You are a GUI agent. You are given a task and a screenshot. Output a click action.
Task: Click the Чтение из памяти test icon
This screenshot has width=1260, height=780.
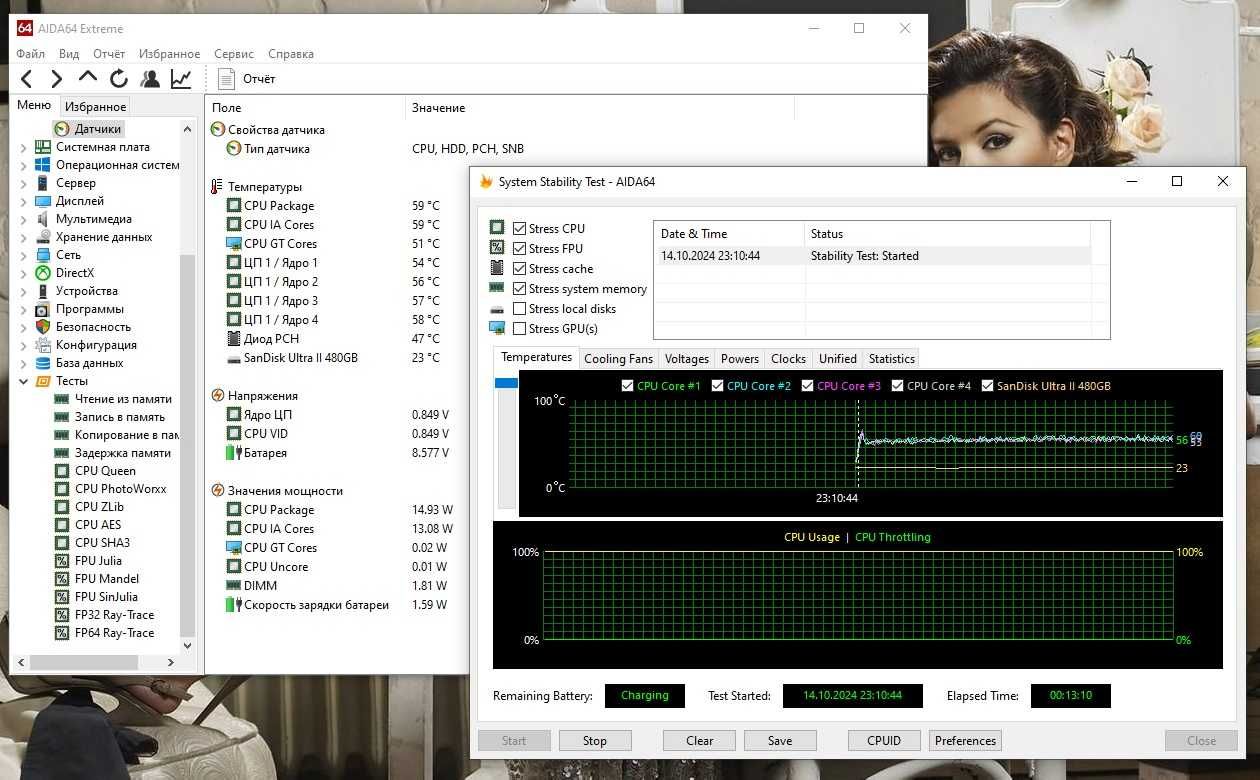click(x=62, y=399)
